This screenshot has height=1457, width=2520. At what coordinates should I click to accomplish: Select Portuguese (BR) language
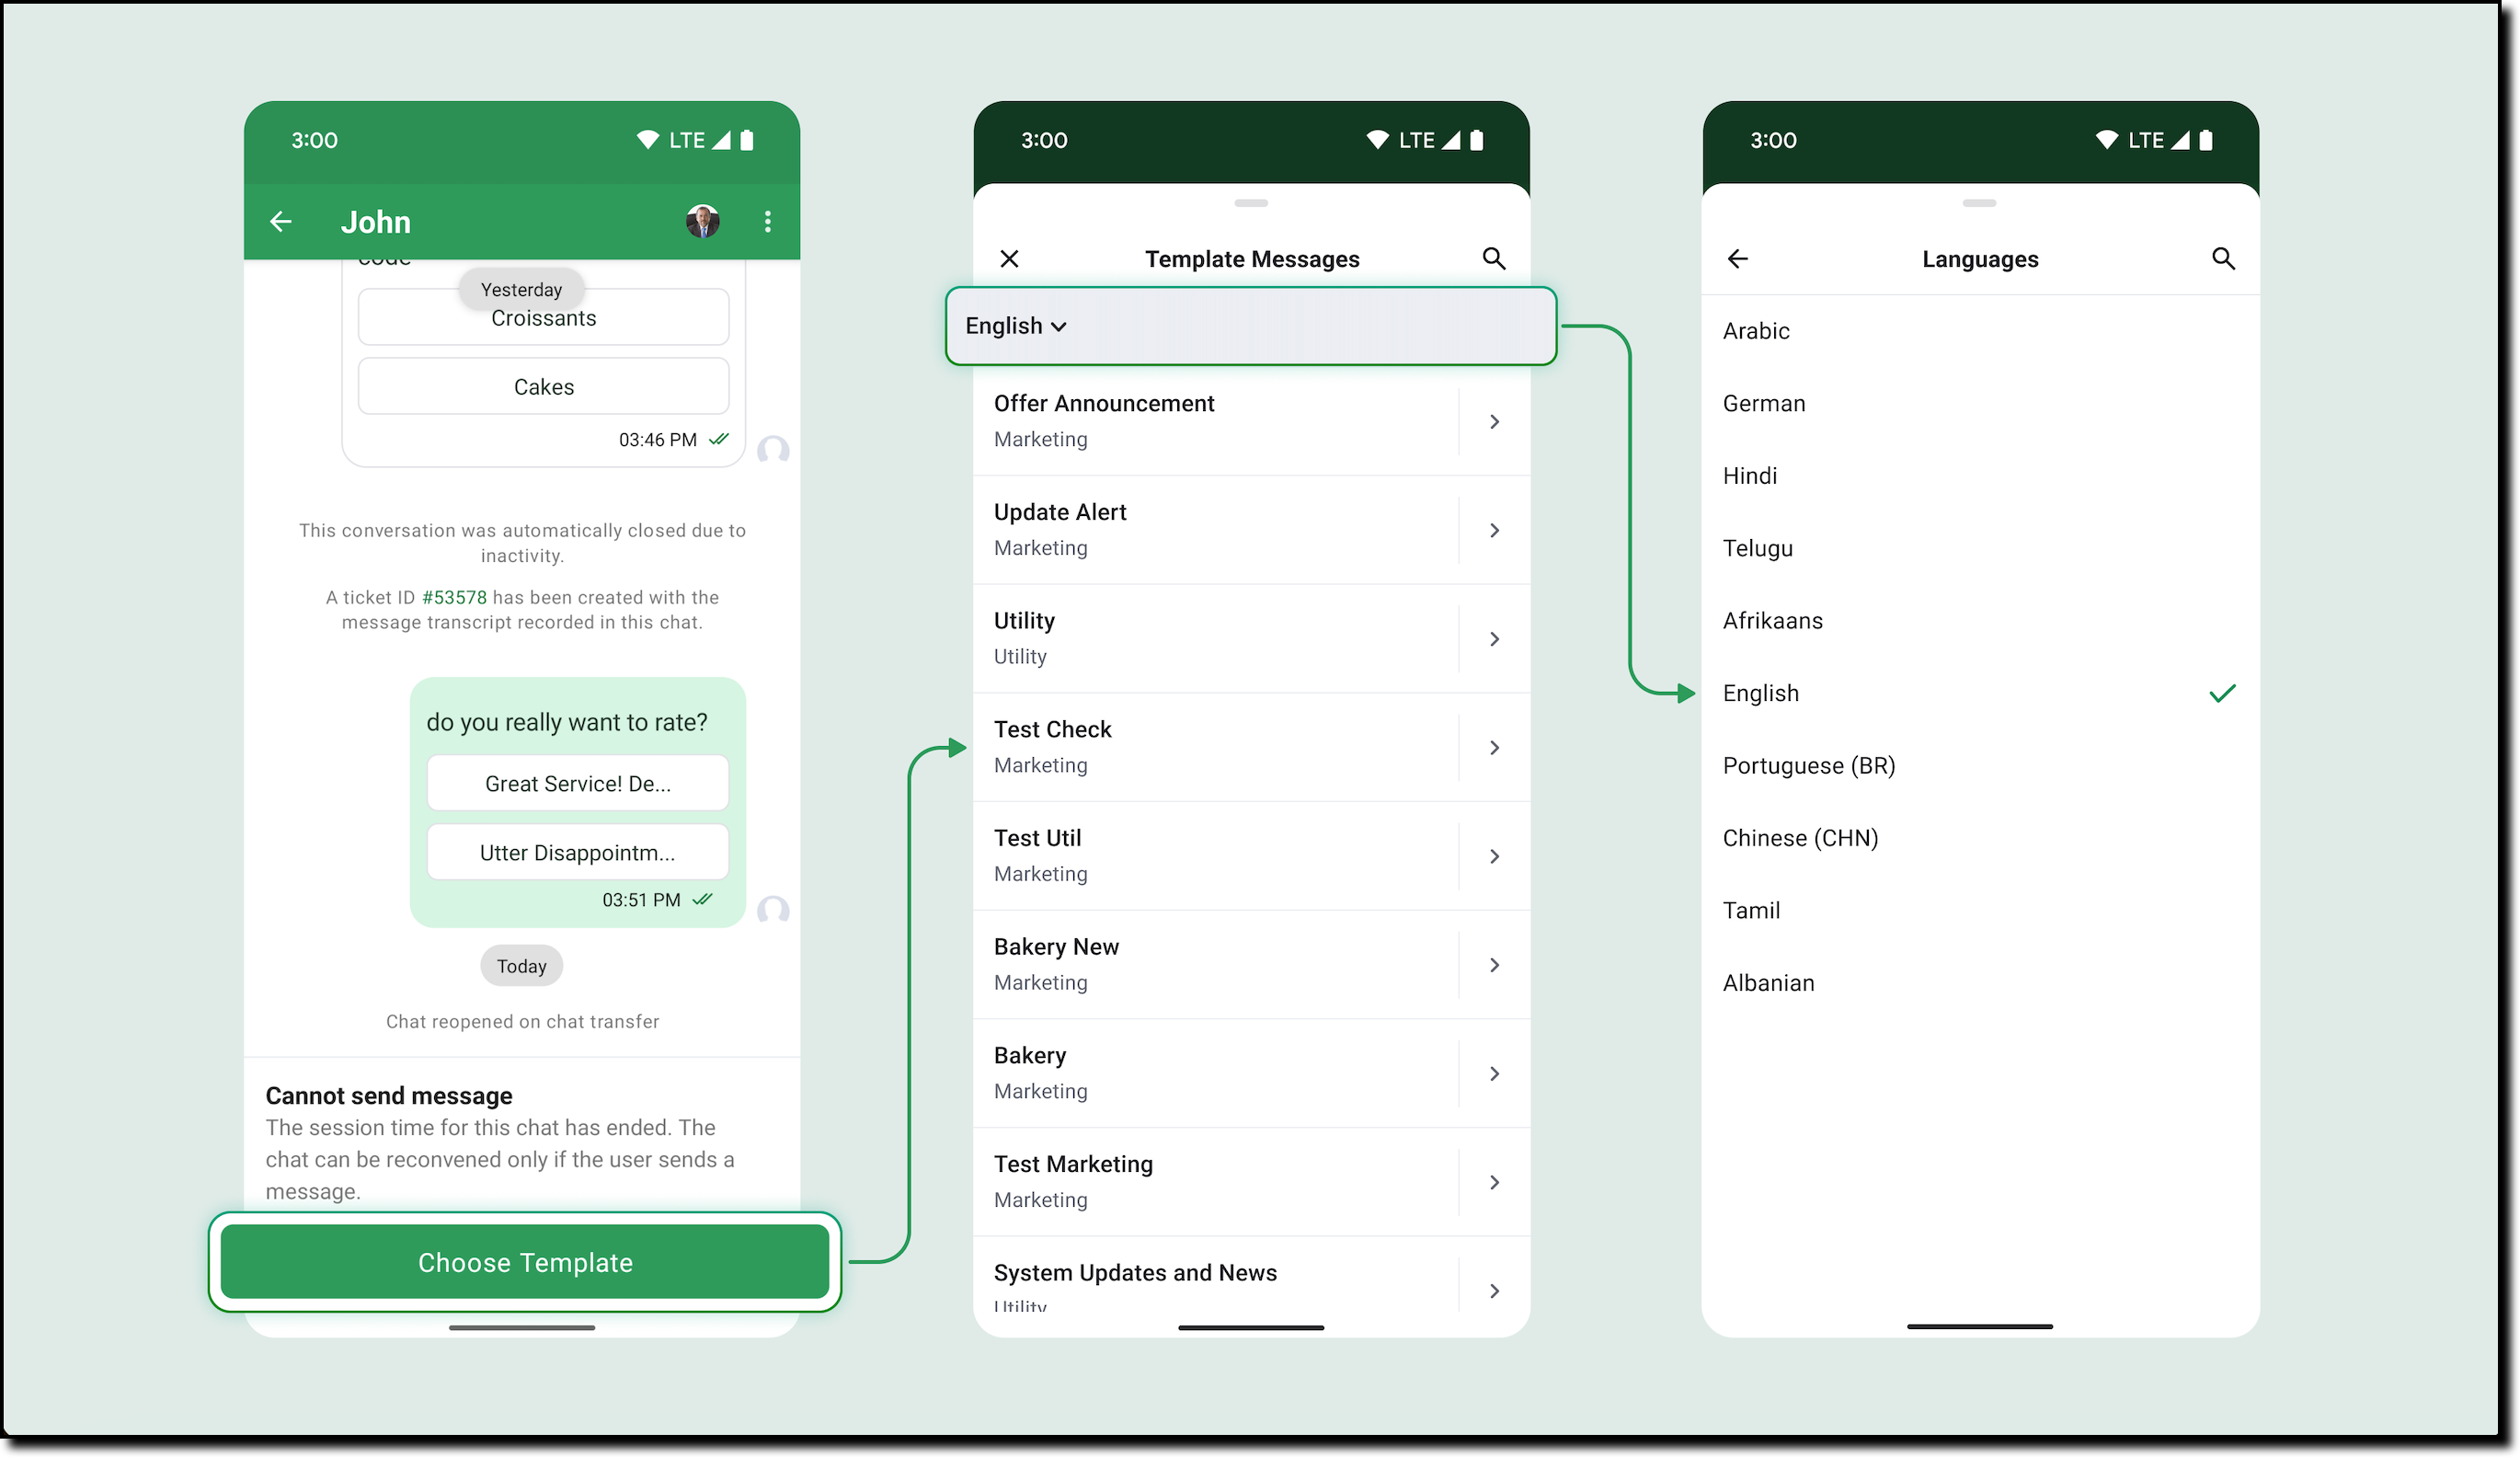pos(1808,766)
